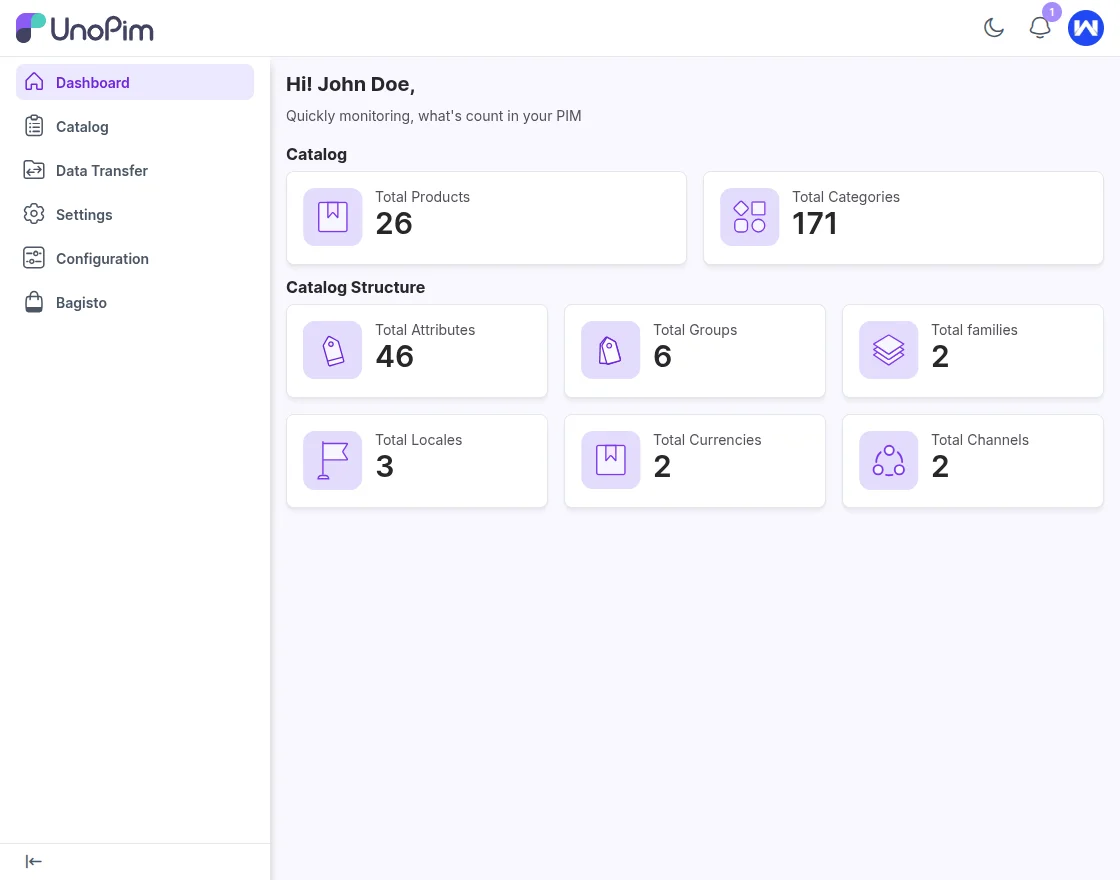The image size is (1120, 880).
Task: Click the UnoPim logo
Action: click(x=84, y=27)
